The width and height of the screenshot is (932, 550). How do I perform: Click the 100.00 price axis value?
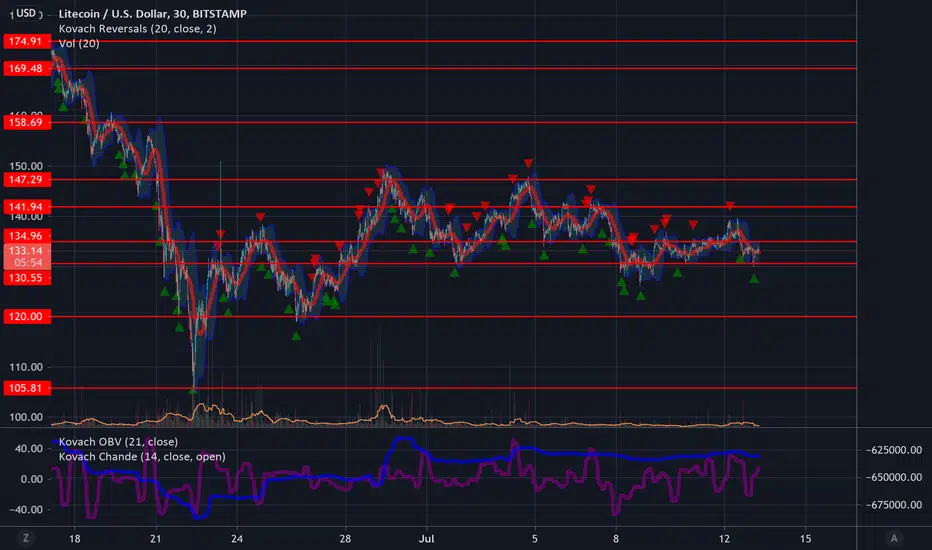pos(26,417)
